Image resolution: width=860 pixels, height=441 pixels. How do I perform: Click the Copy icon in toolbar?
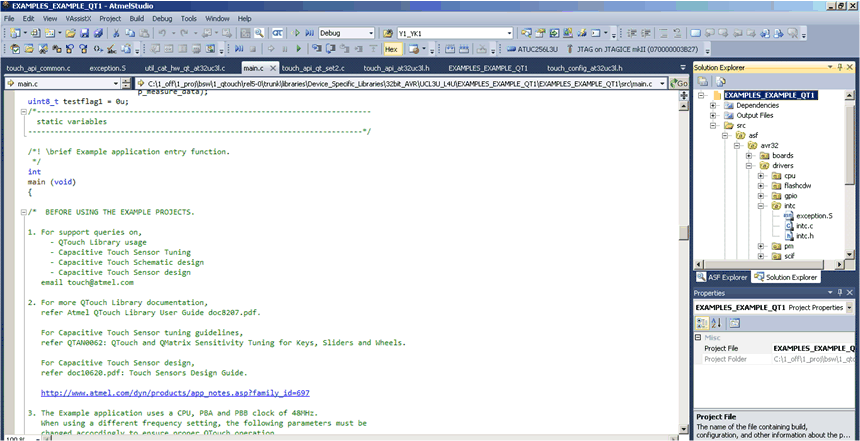(130, 33)
